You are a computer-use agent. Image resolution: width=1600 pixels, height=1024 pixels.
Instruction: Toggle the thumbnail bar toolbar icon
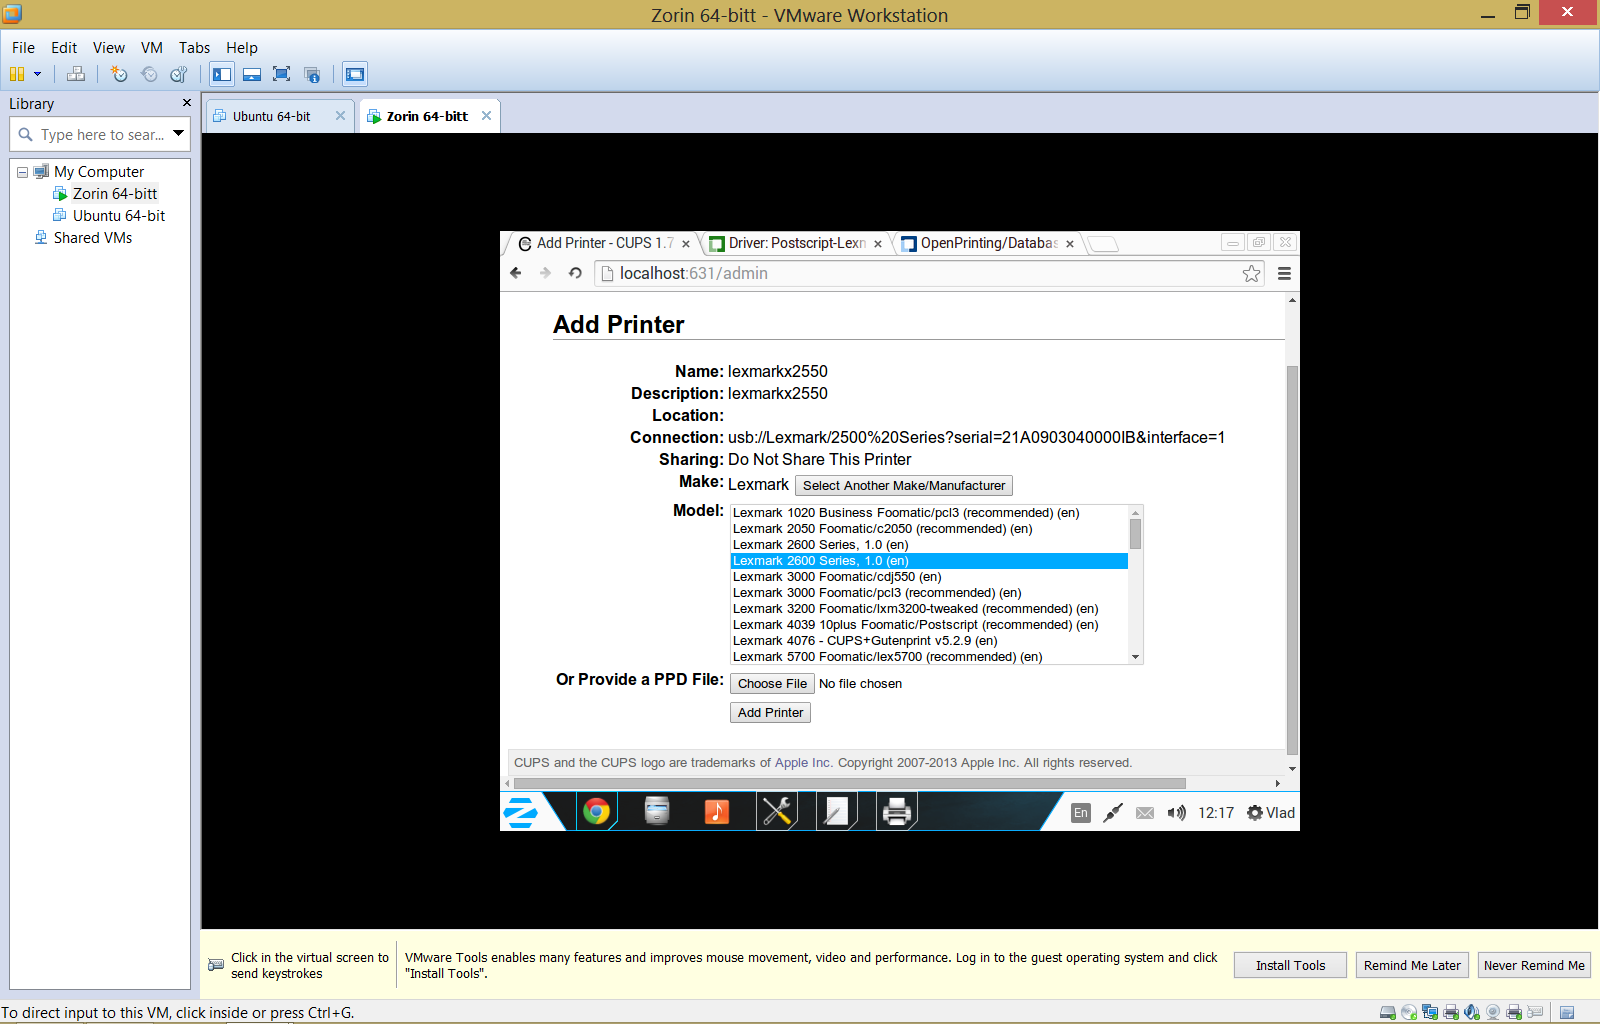[252, 74]
